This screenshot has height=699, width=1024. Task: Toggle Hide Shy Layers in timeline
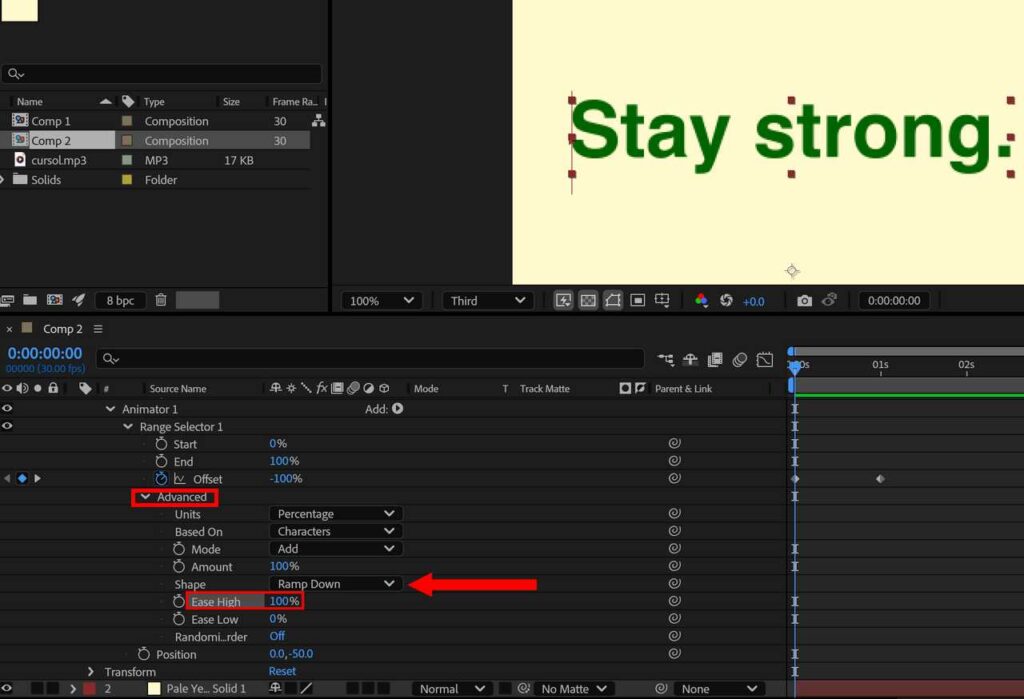pyautogui.click(x=690, y=359)
